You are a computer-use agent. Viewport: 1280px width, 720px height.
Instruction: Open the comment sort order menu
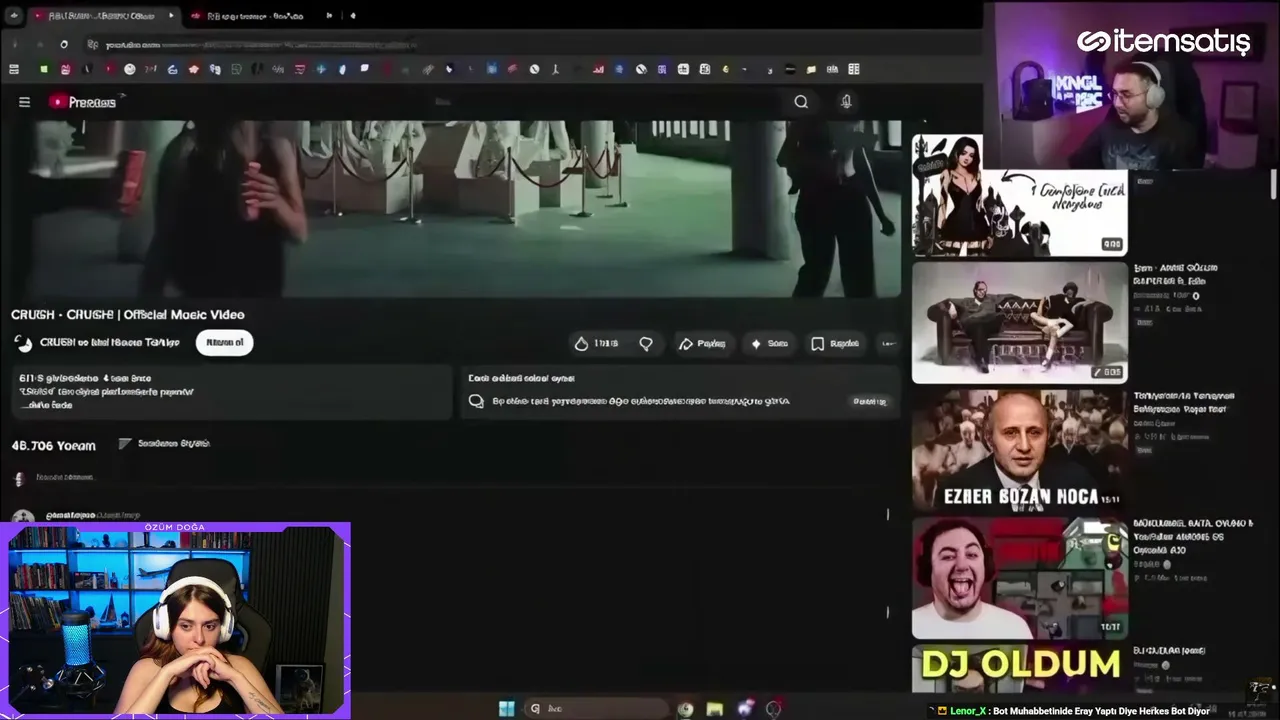(x=164, y=443)
